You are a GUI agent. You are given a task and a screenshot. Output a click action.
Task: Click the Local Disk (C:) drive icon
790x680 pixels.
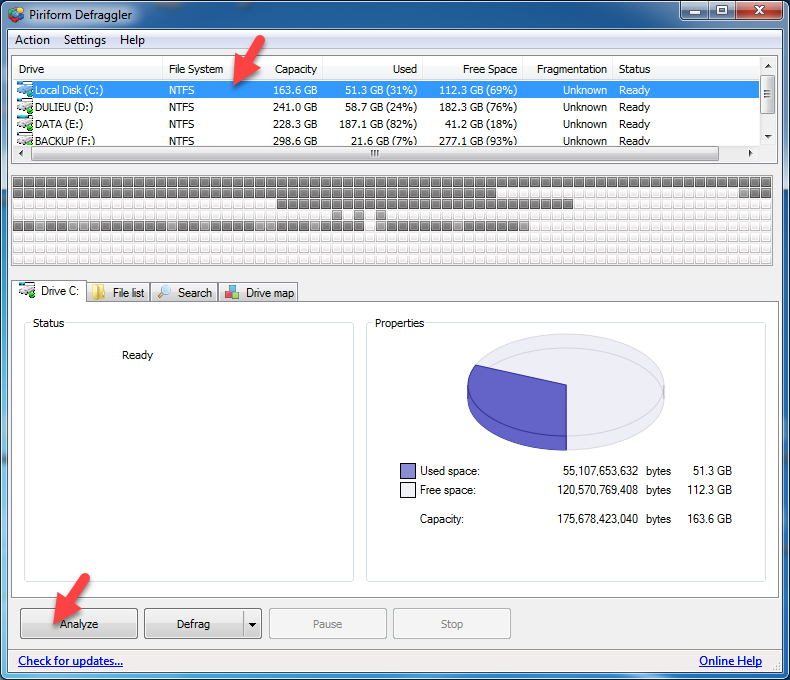coord(25,90)
